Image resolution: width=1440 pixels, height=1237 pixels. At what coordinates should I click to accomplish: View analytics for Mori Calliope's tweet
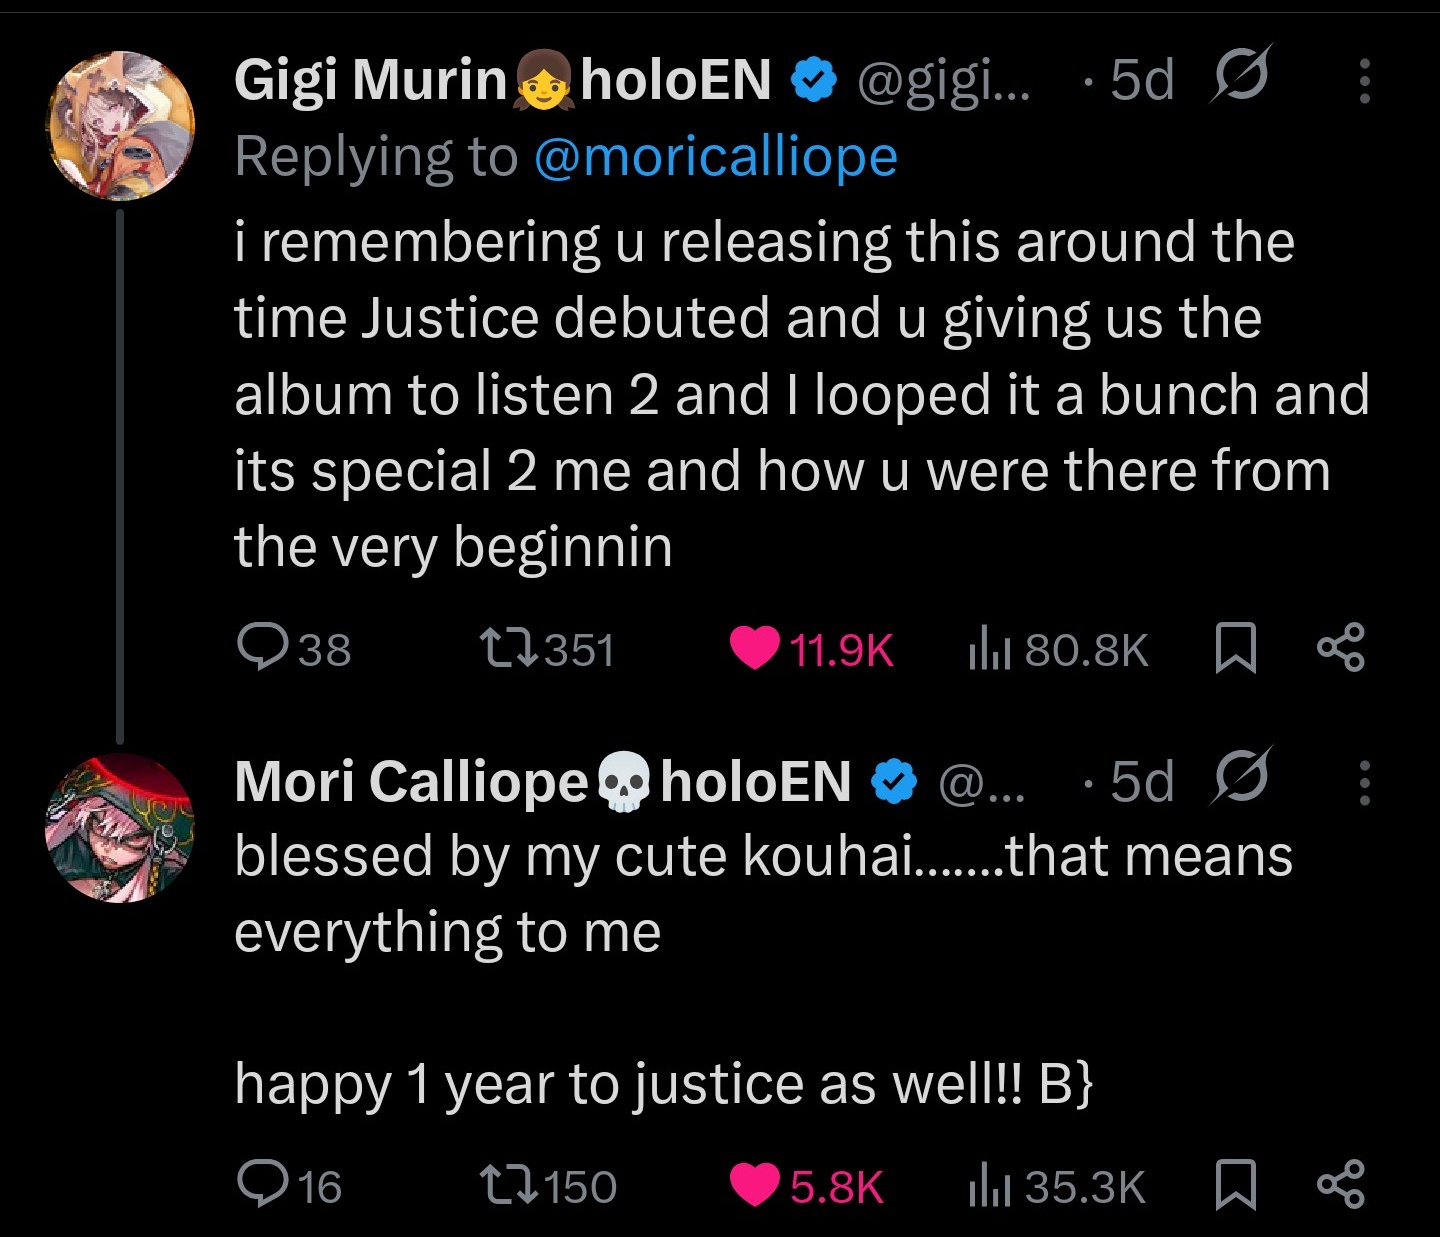(990, 1187)
